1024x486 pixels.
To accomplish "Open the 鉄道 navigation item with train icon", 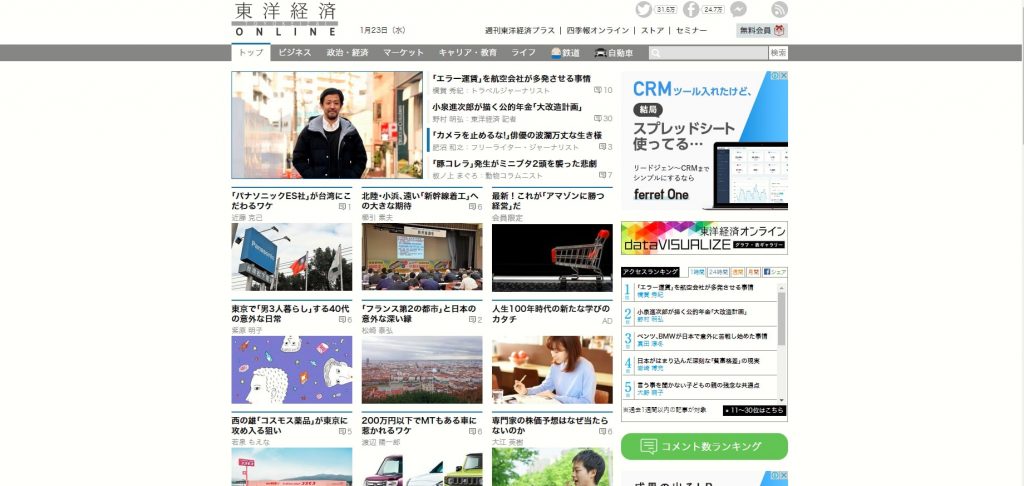I will [x=565, y=53].
